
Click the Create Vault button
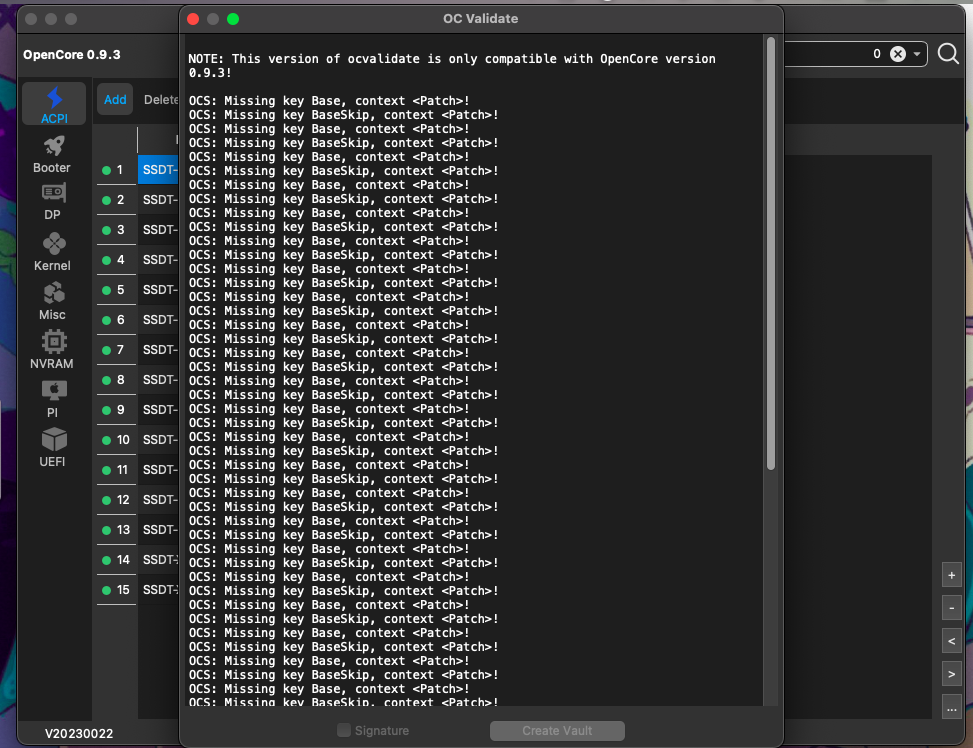[x=556, y=730]
